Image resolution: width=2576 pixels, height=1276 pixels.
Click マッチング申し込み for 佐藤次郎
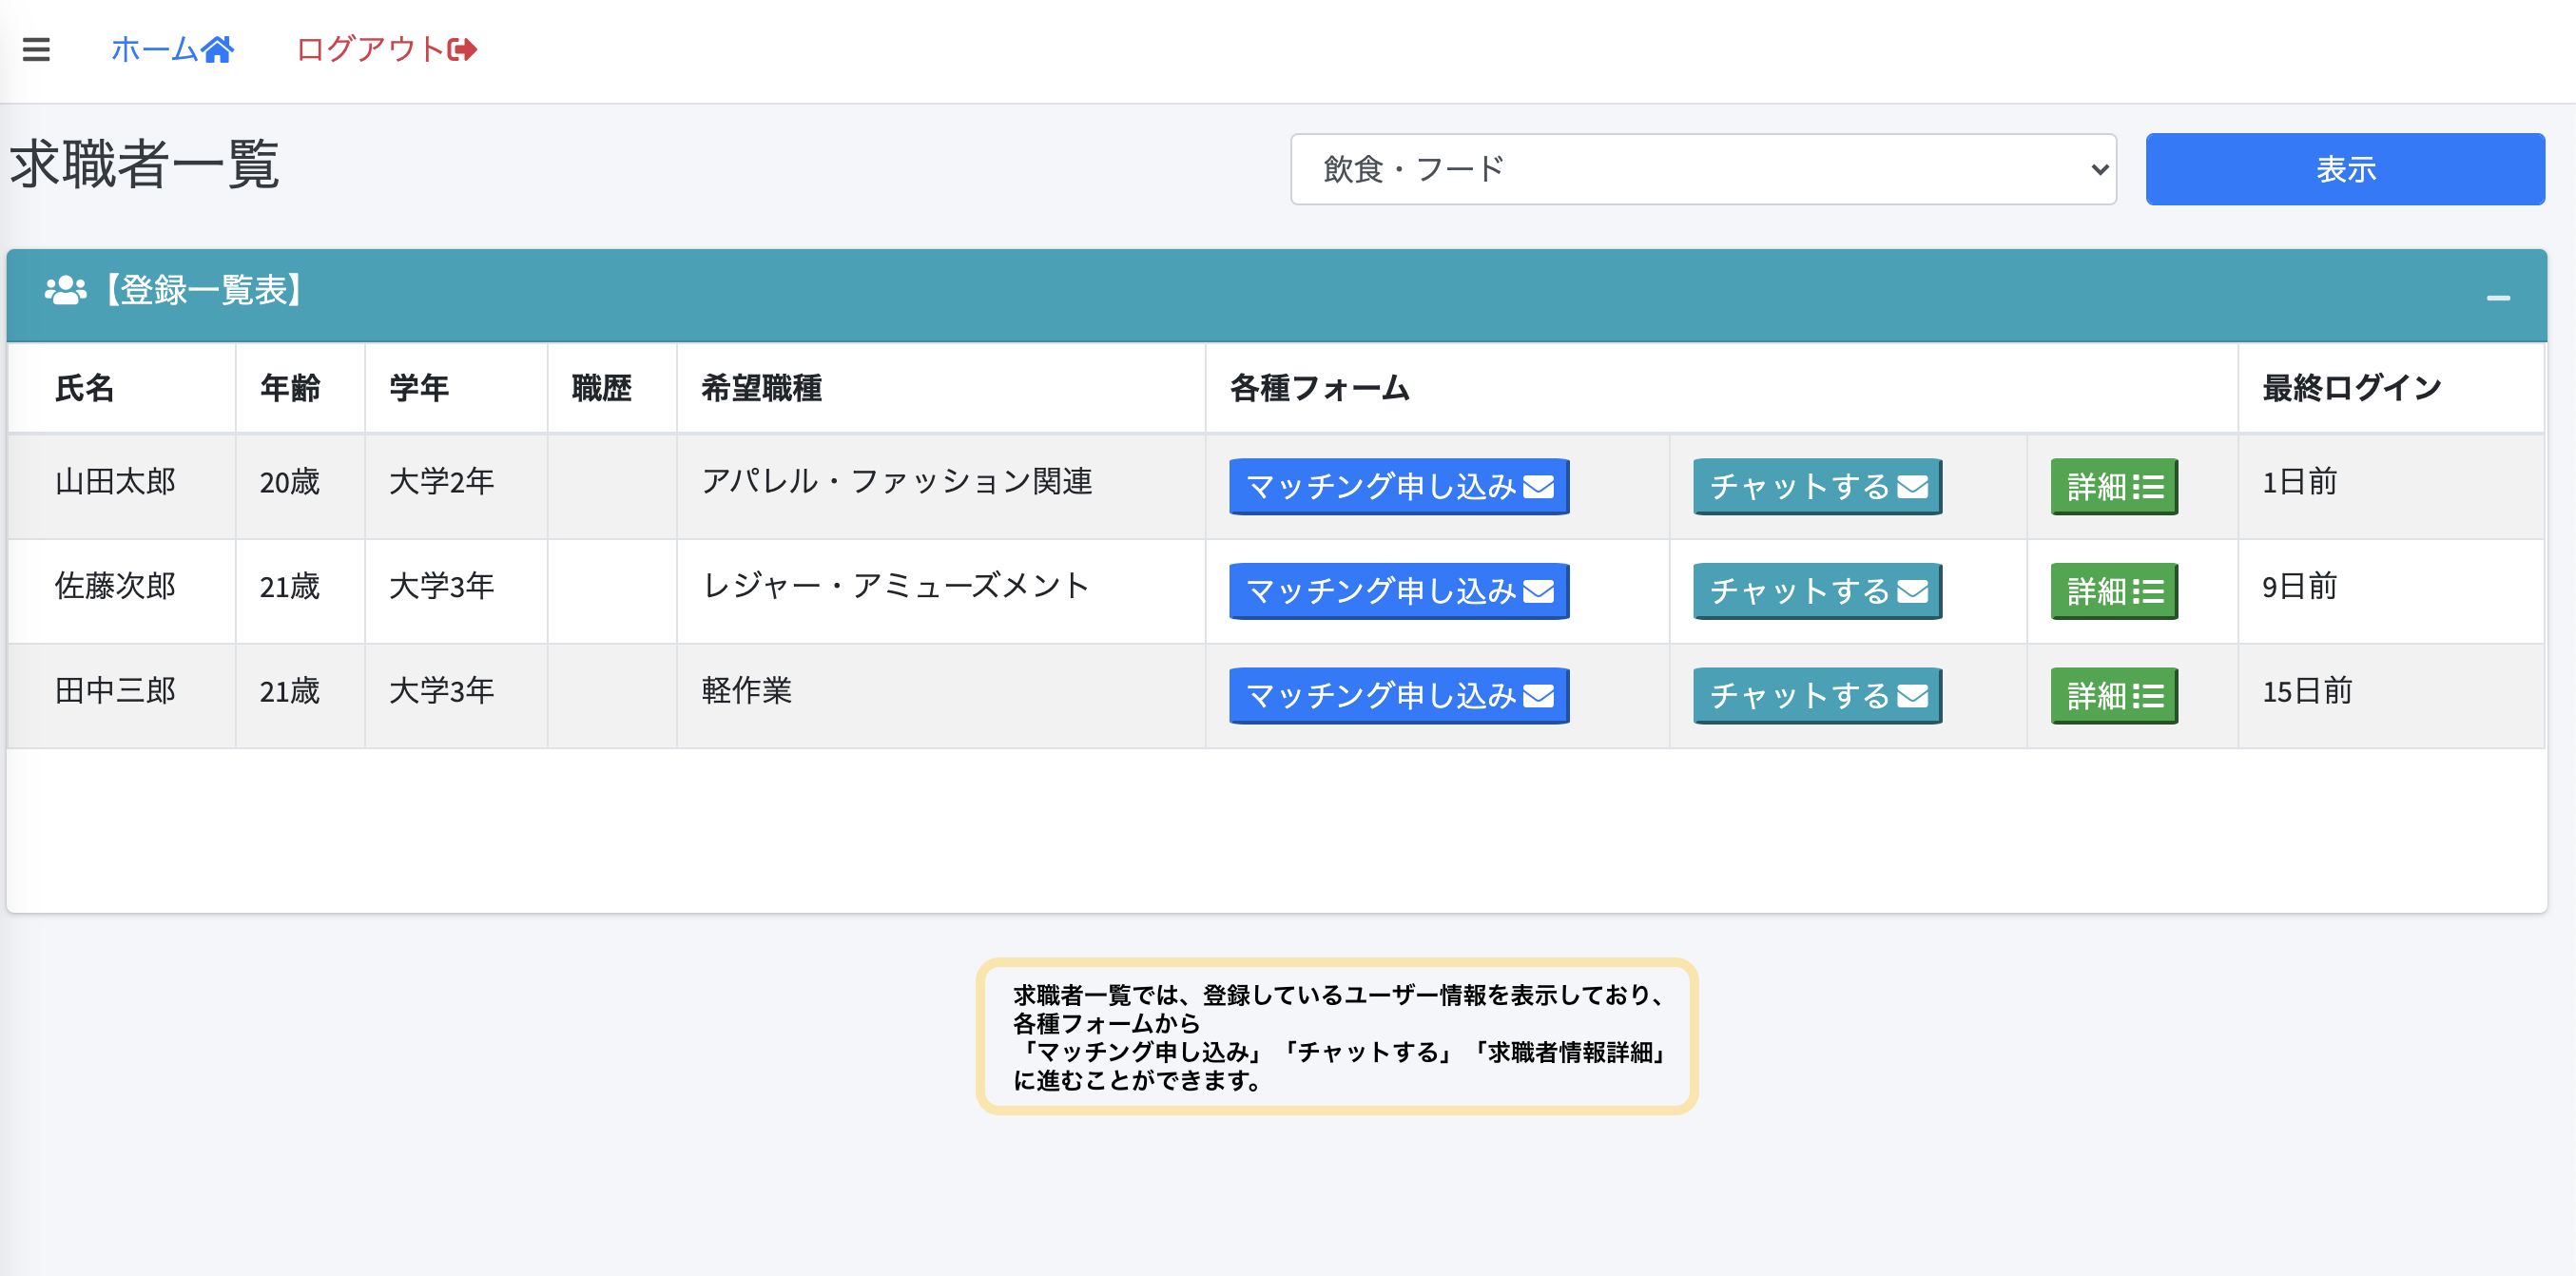tap(1398, 591)
